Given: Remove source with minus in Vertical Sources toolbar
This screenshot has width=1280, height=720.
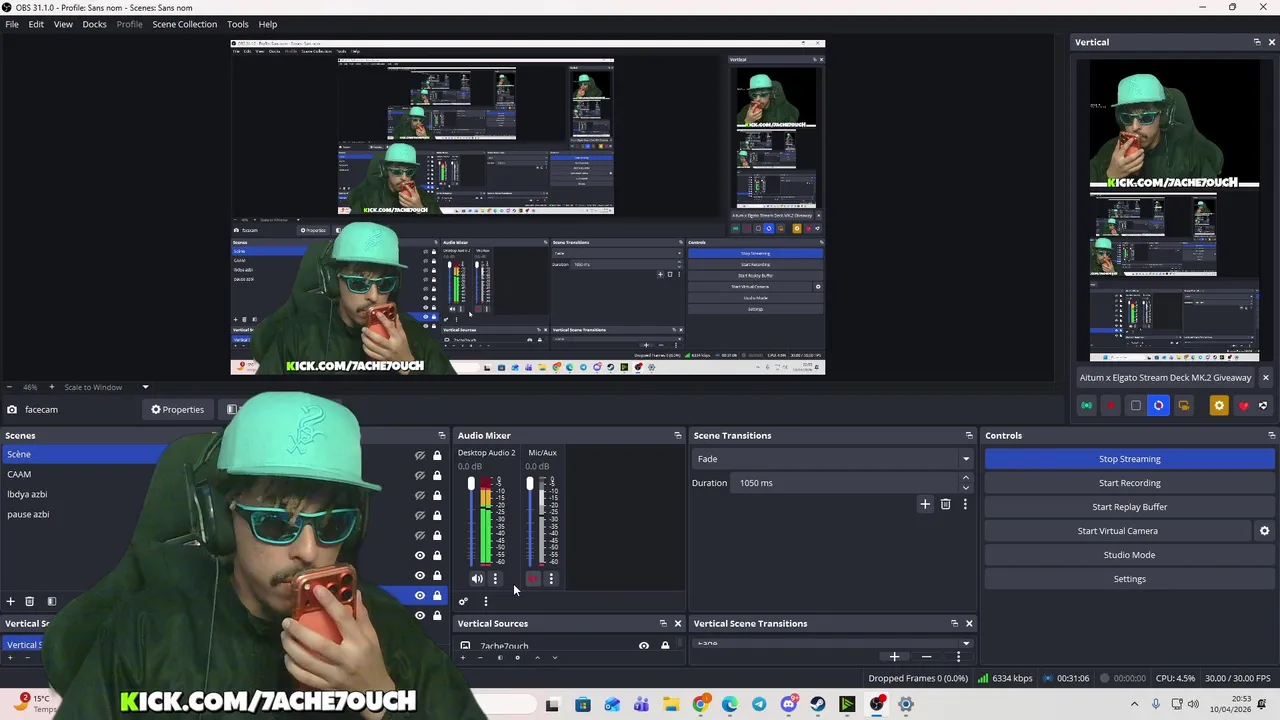Looking at the screenshot, I should tap(480, 657).
